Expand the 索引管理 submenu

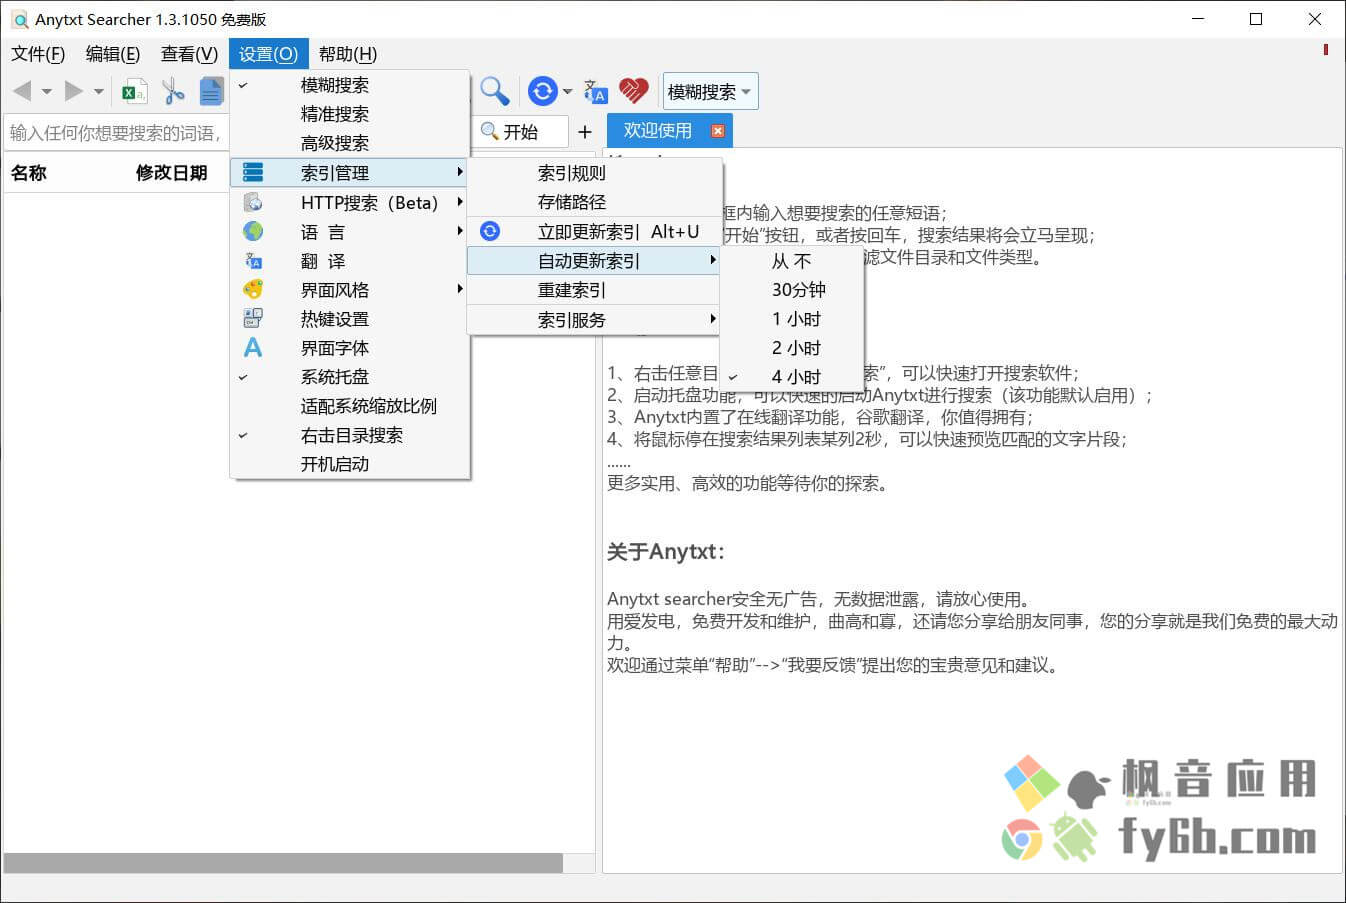(350, 173)
